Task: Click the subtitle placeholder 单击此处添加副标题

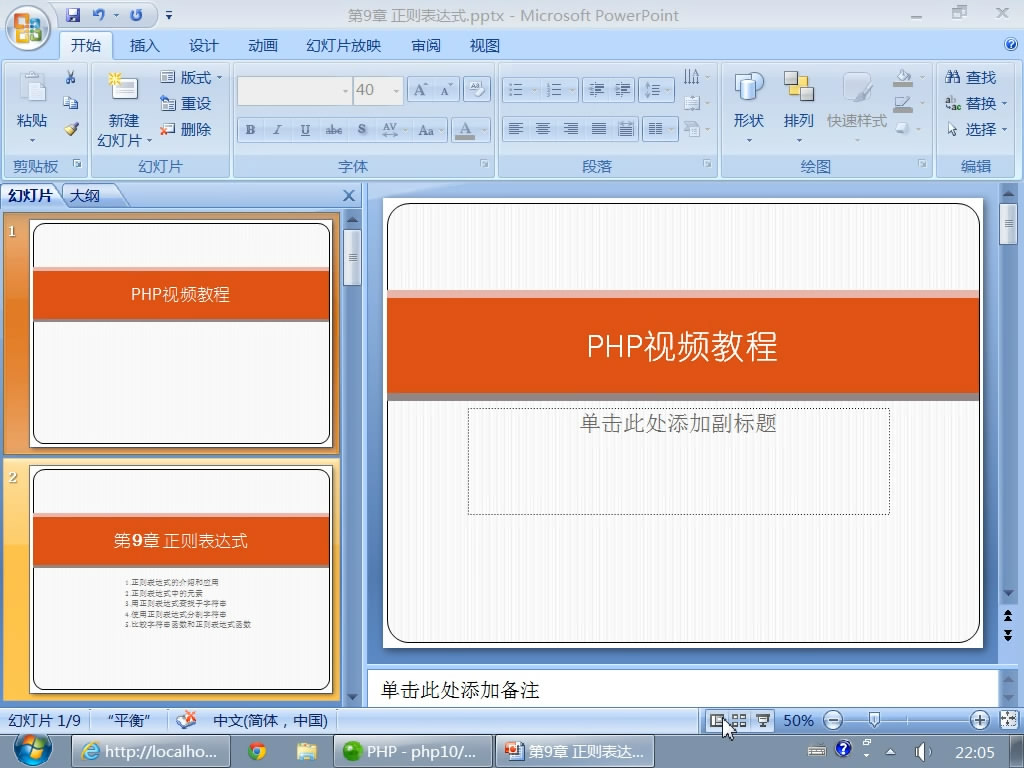Action: coord(678,461)
